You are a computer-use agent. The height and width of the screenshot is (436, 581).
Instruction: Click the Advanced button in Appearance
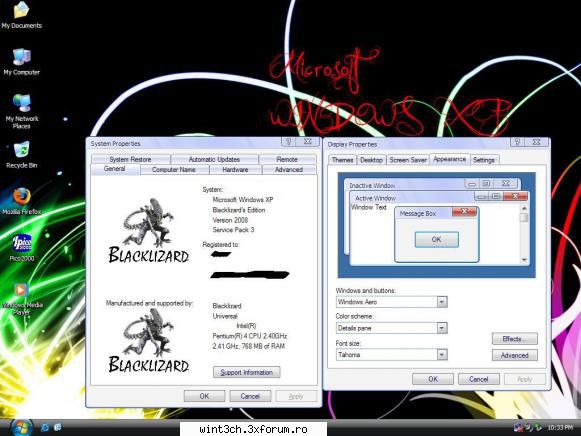[515, 355]
